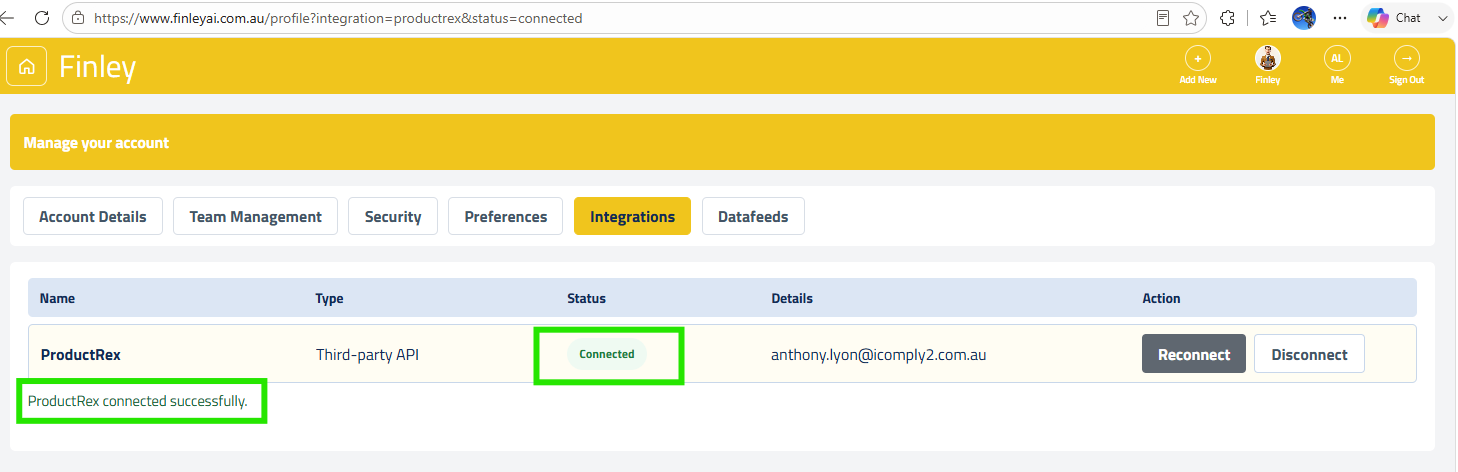Click anthony.lyon@icomply2.com.au details text

(x=879, y=354)
